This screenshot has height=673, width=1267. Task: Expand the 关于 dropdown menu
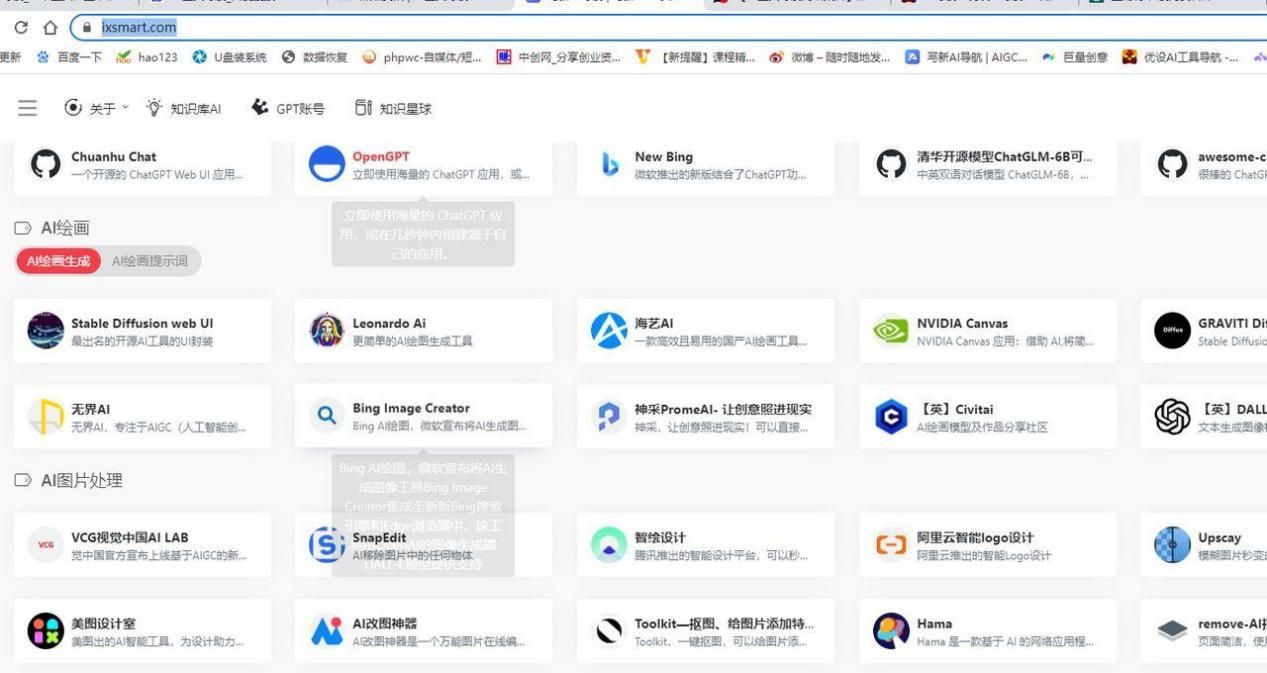coord(96,108)
